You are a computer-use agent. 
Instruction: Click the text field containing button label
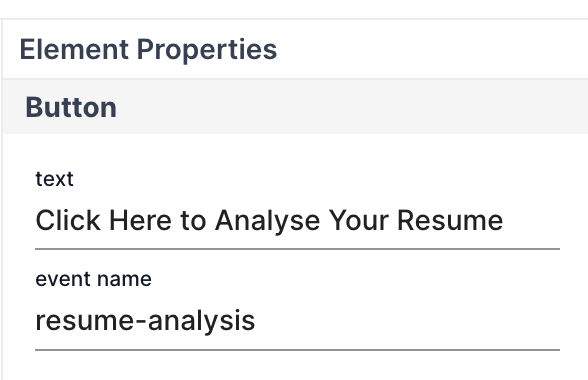point(297,221)
